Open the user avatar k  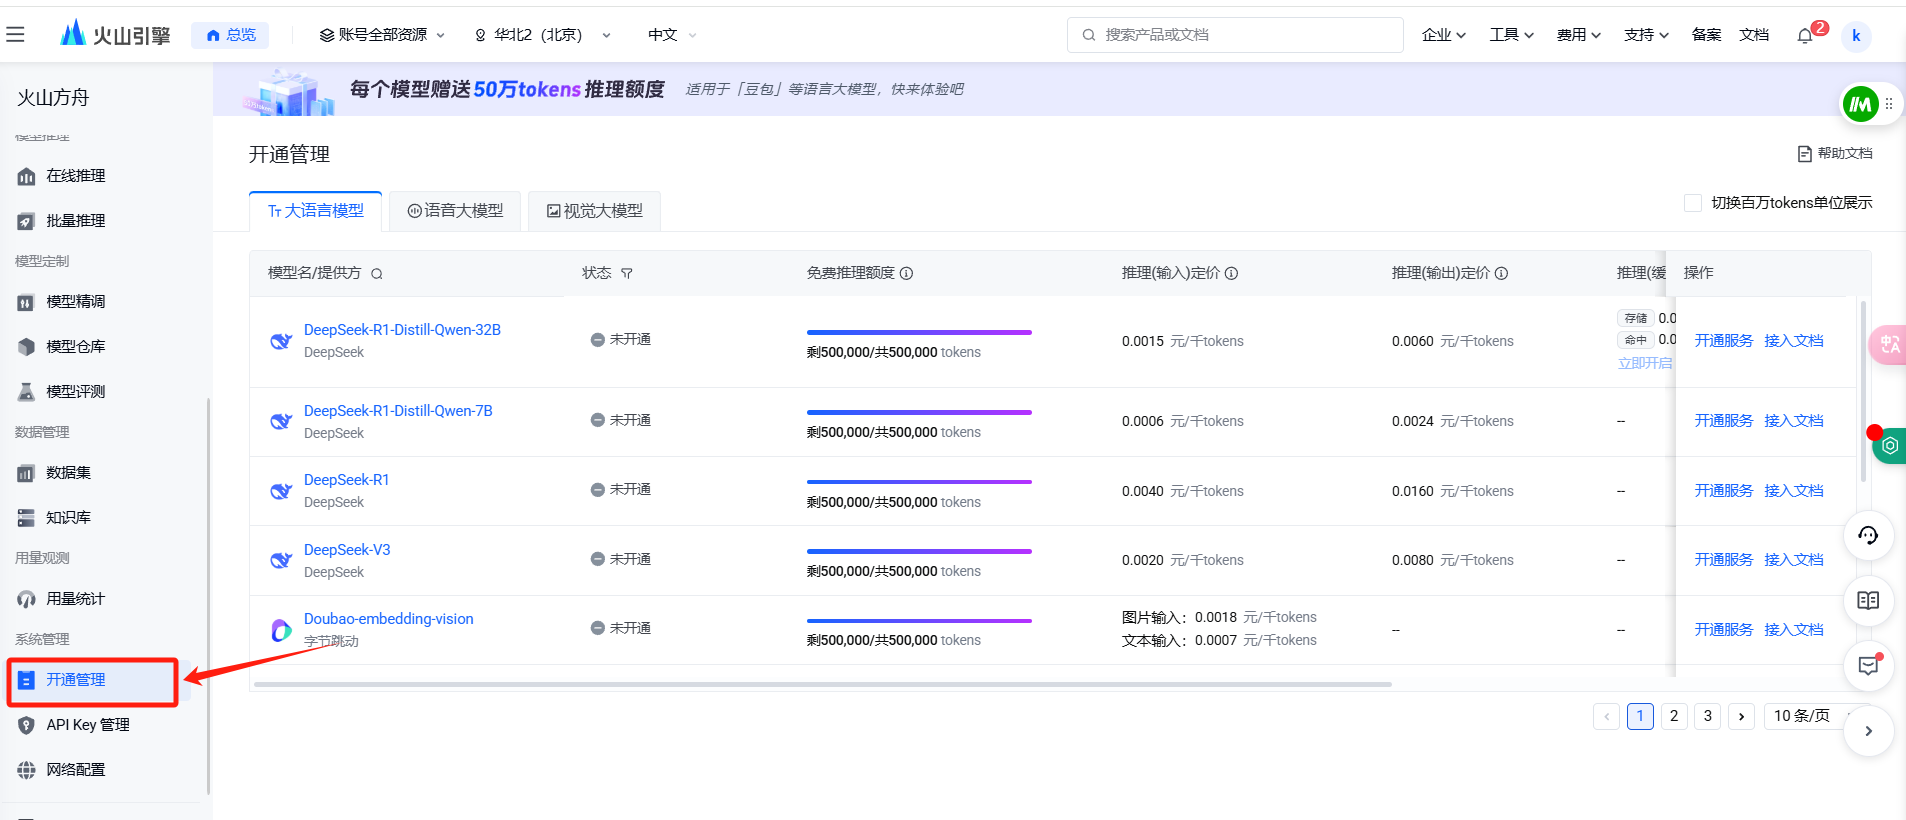(1856, 36)
